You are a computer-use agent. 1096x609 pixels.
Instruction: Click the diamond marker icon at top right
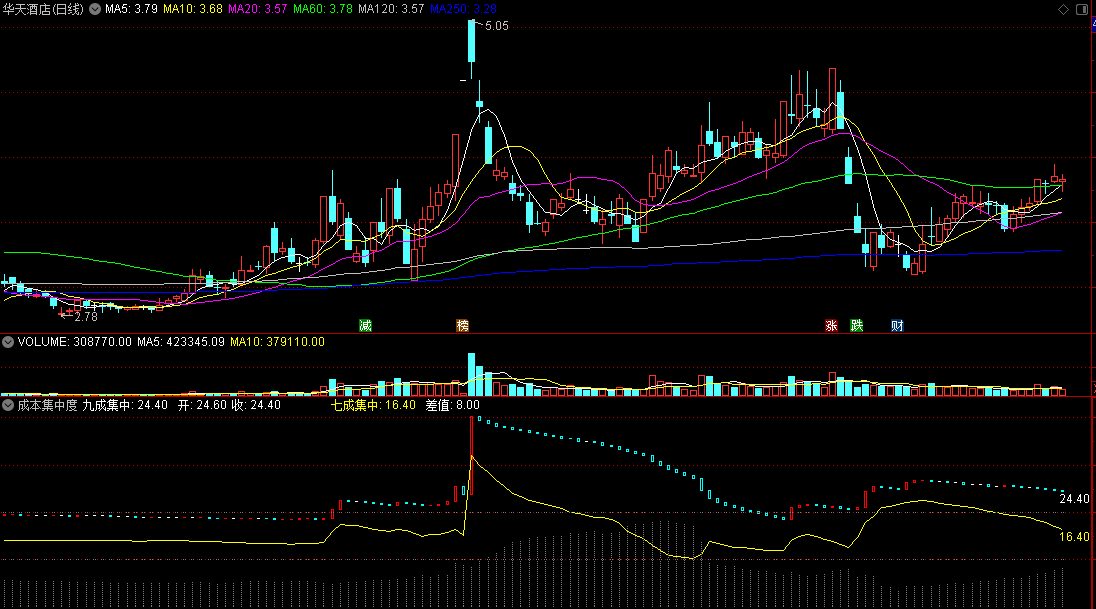[1063, 9]
